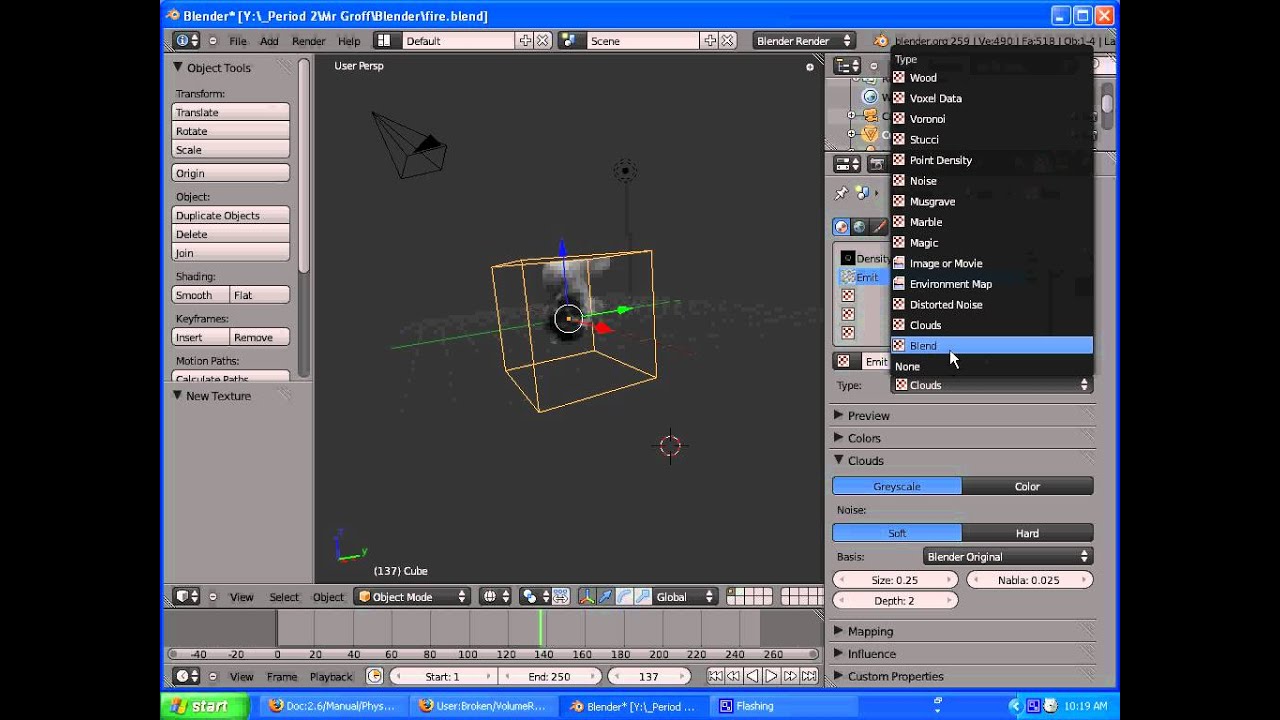Select translate manipulator arrow icon

pyautogui.click(x=605, y=597)
